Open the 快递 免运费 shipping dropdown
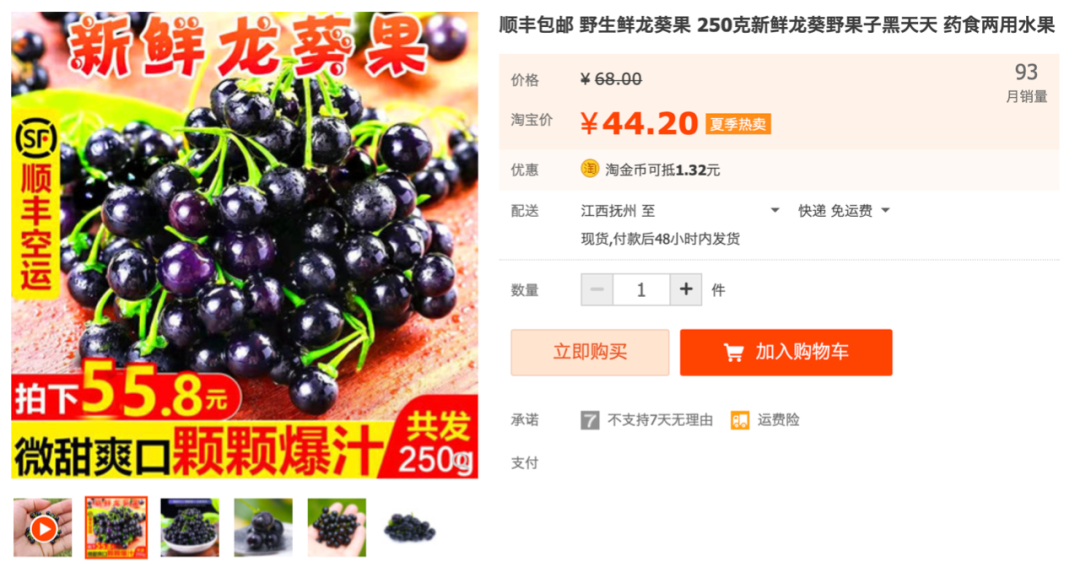1080x567 pixels. (x=844, y=211)
